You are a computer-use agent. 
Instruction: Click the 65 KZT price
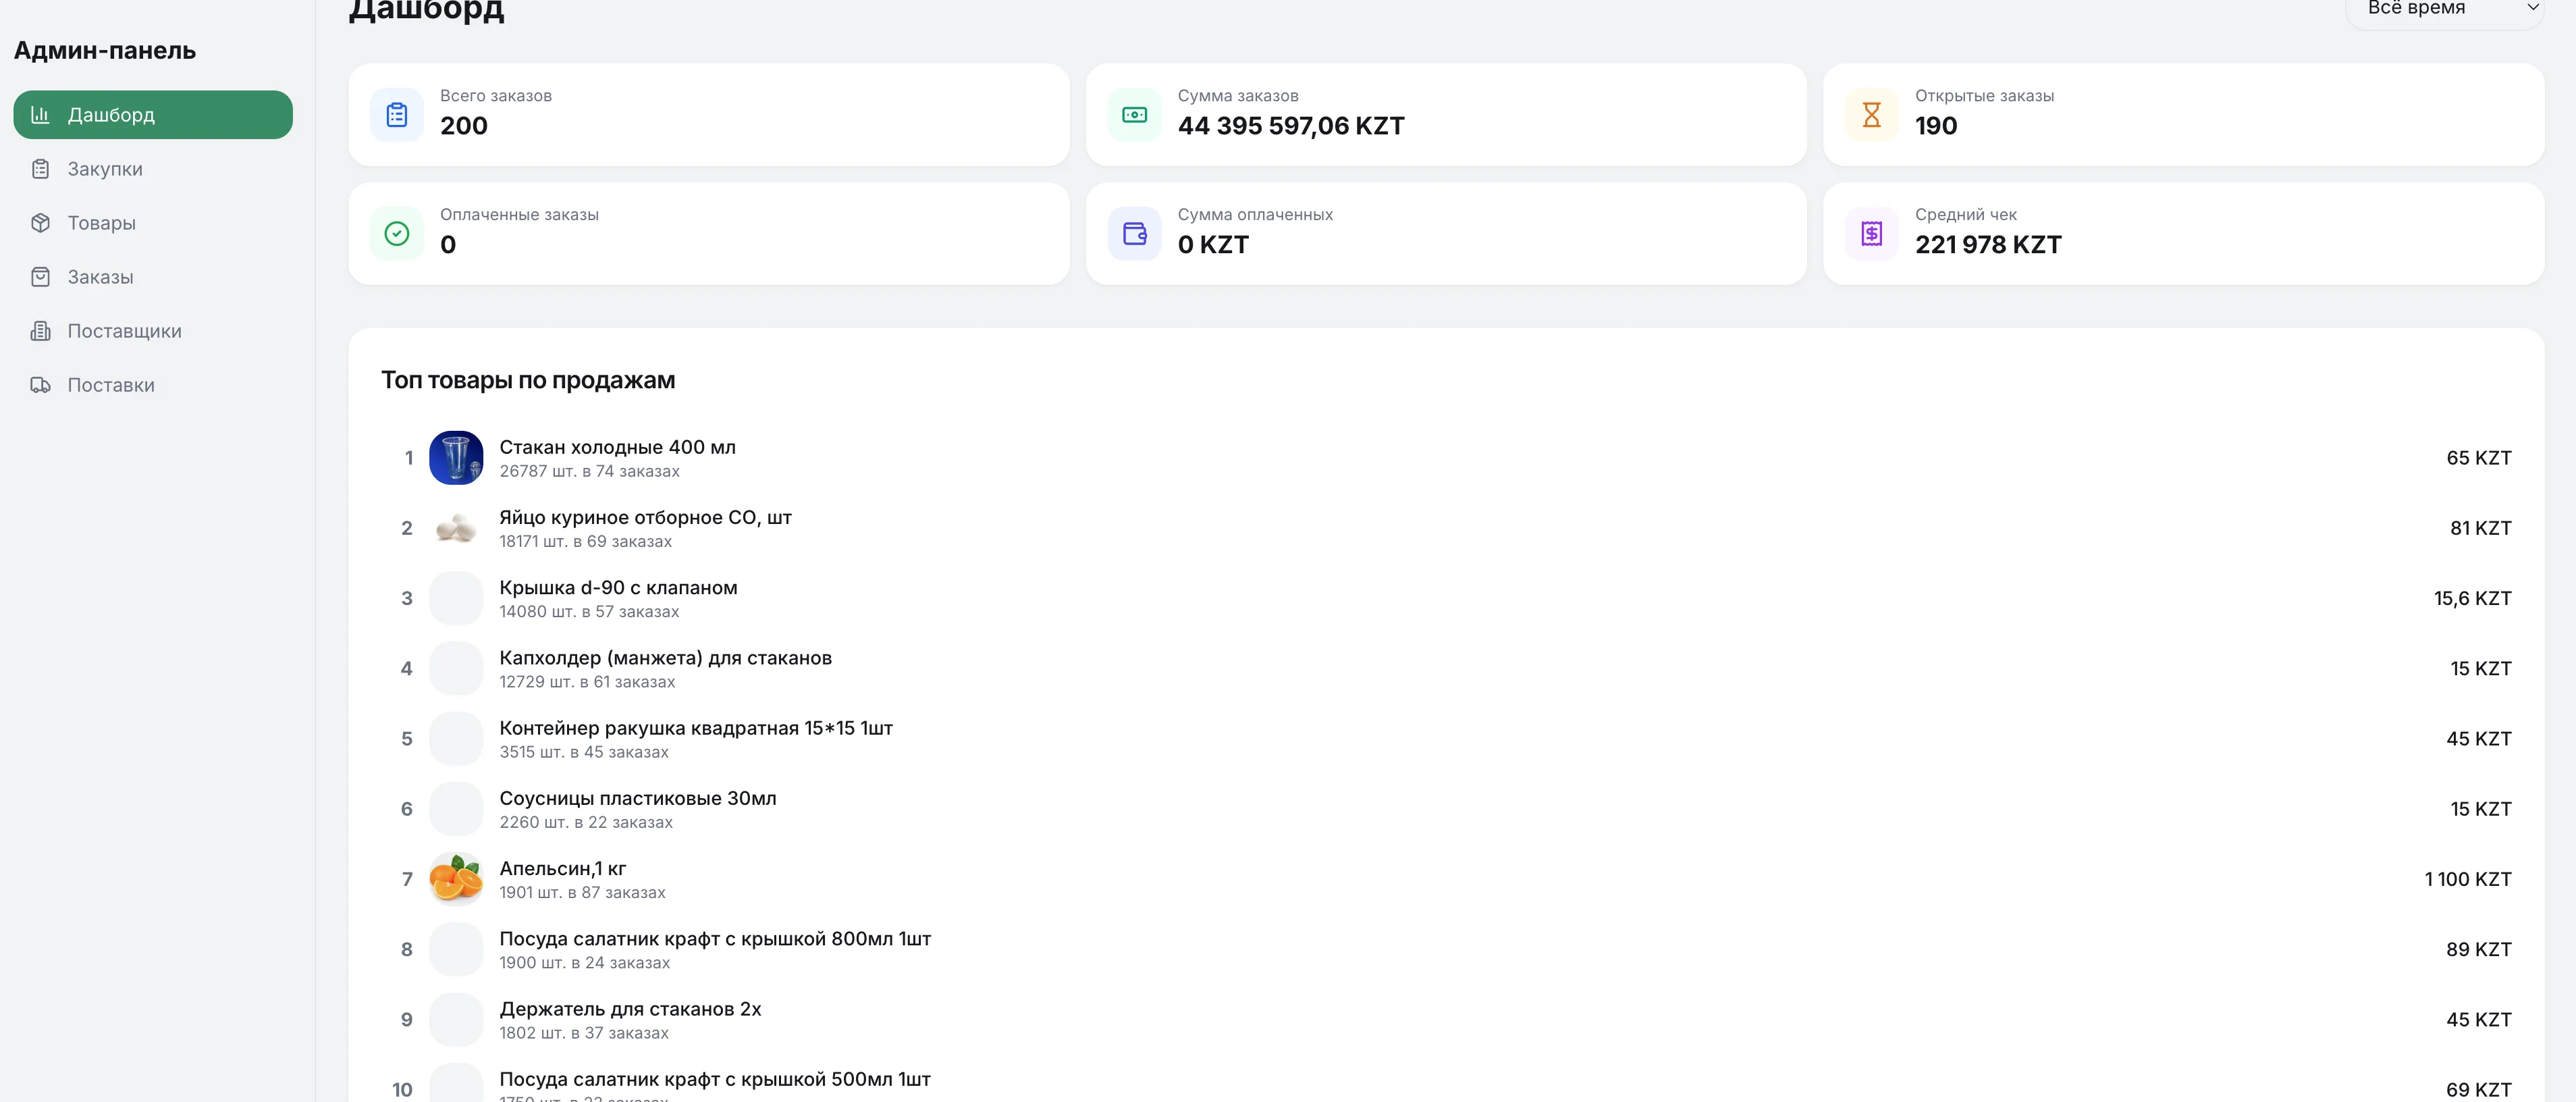(x=2478, y=458)
